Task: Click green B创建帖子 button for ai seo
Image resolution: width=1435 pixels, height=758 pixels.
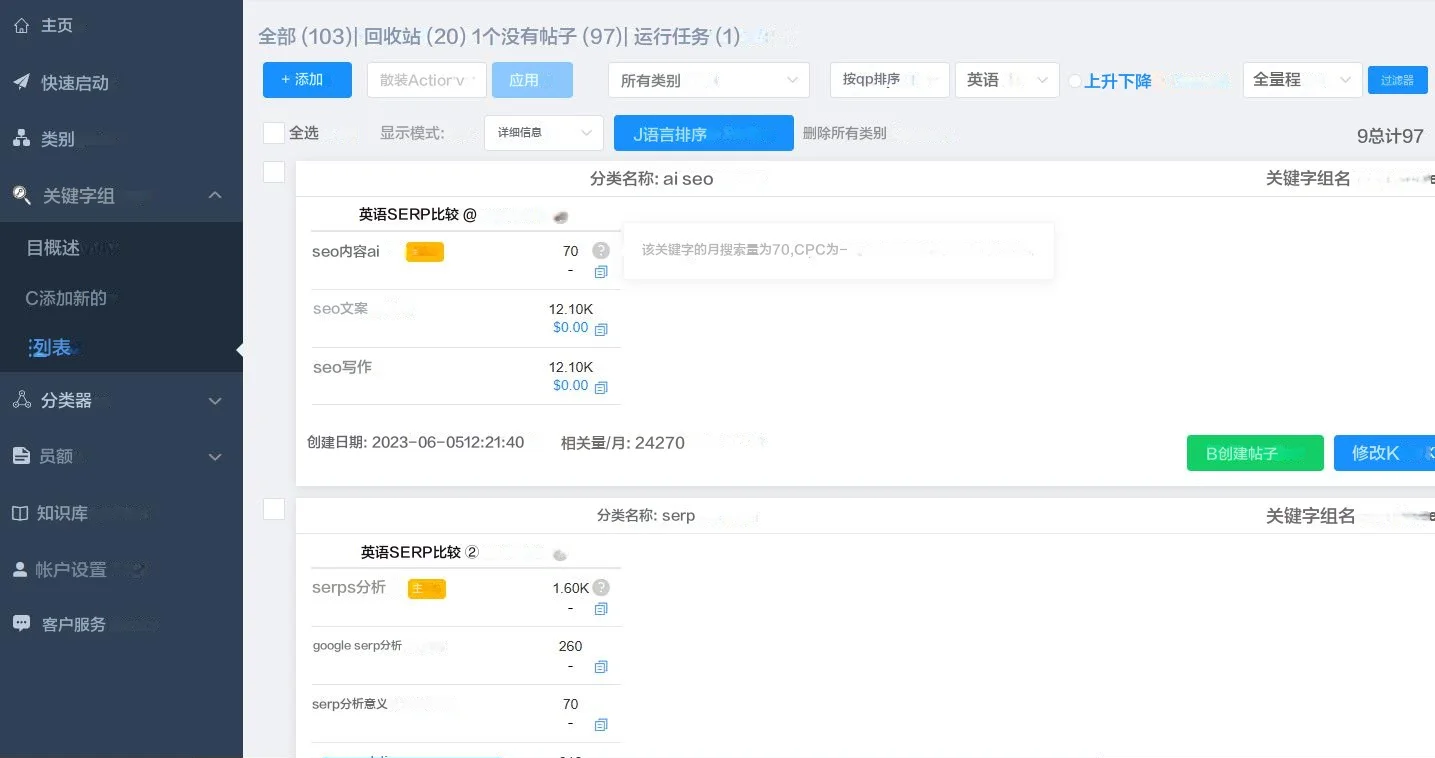Action: tap(1255, 453)
